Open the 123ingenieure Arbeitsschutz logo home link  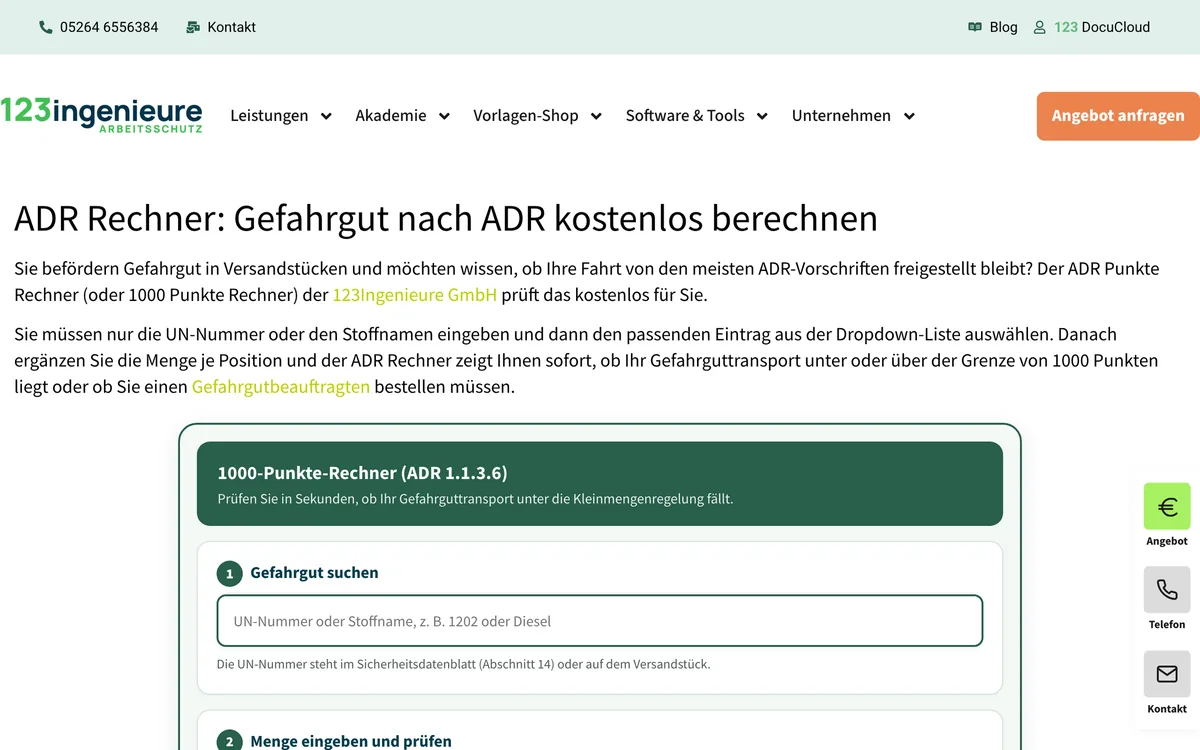[101, 115]
